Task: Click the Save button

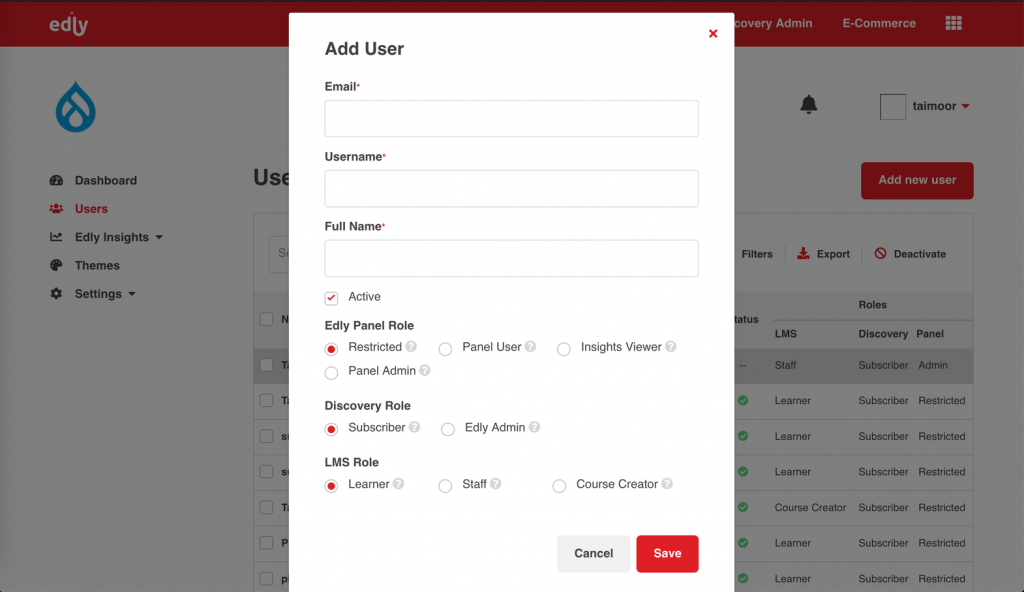Action: tap(667, 553)
